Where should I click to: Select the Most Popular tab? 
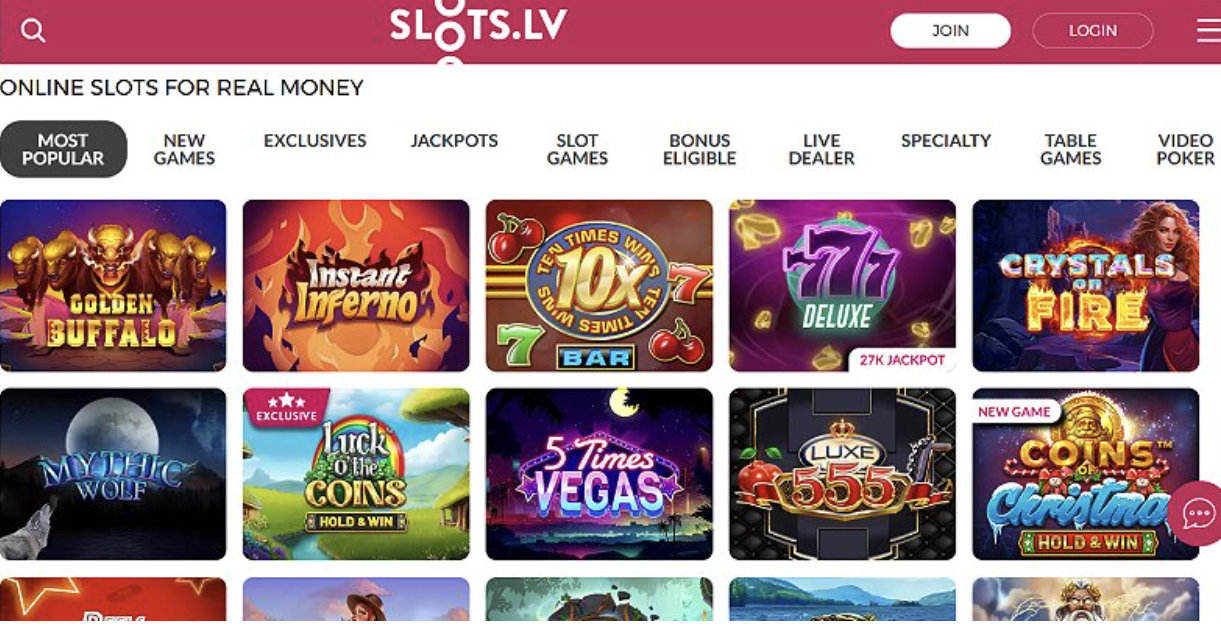tap(63, 149)
